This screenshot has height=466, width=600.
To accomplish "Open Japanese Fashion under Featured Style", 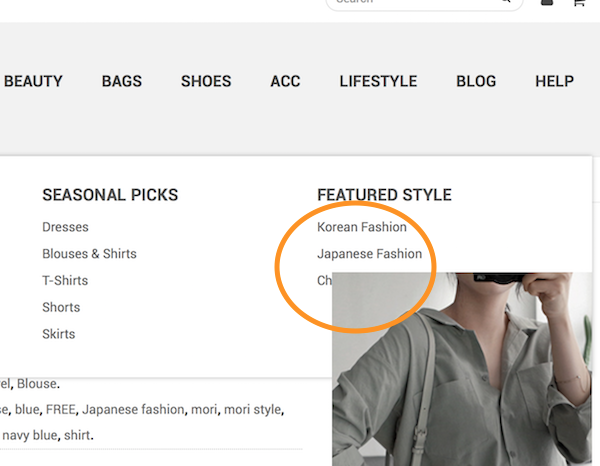I will click(x=369, y=254).
